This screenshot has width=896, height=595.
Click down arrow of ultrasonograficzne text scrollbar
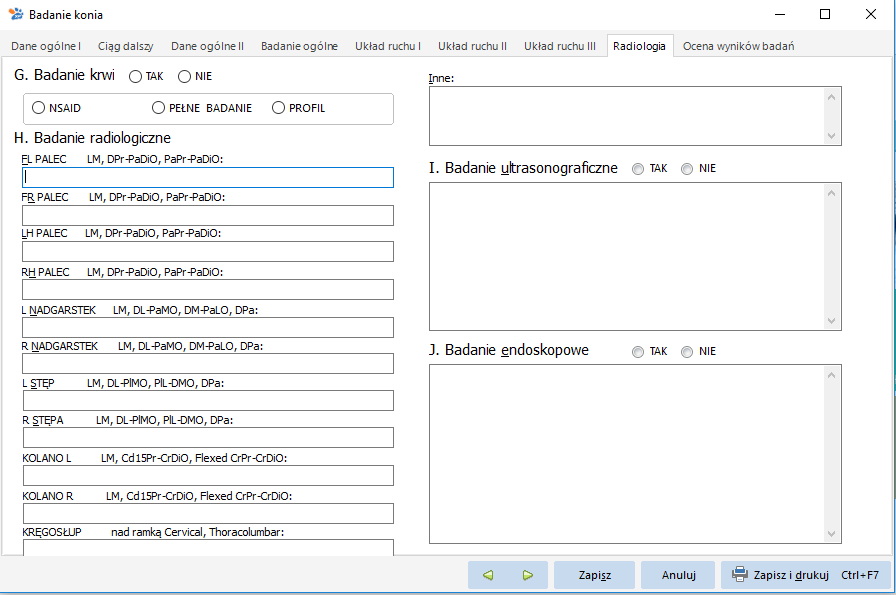pos(831,321)
